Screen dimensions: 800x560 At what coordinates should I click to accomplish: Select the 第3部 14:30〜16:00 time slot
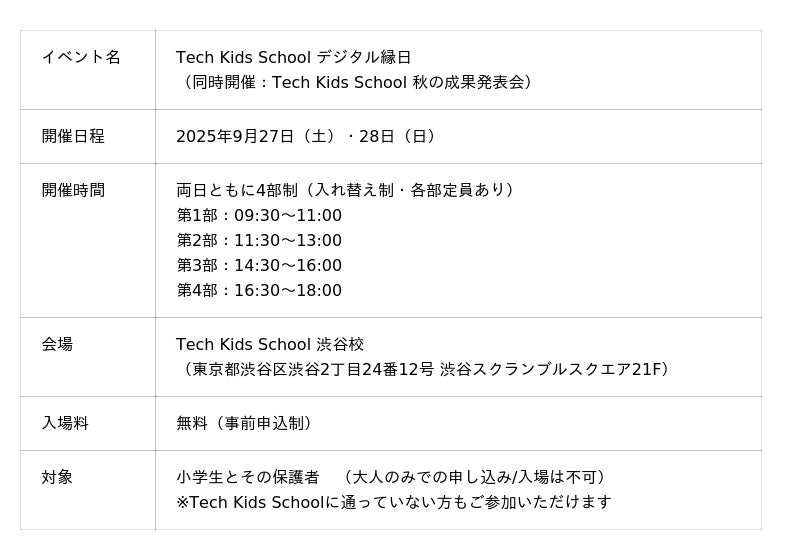(259, 265)
